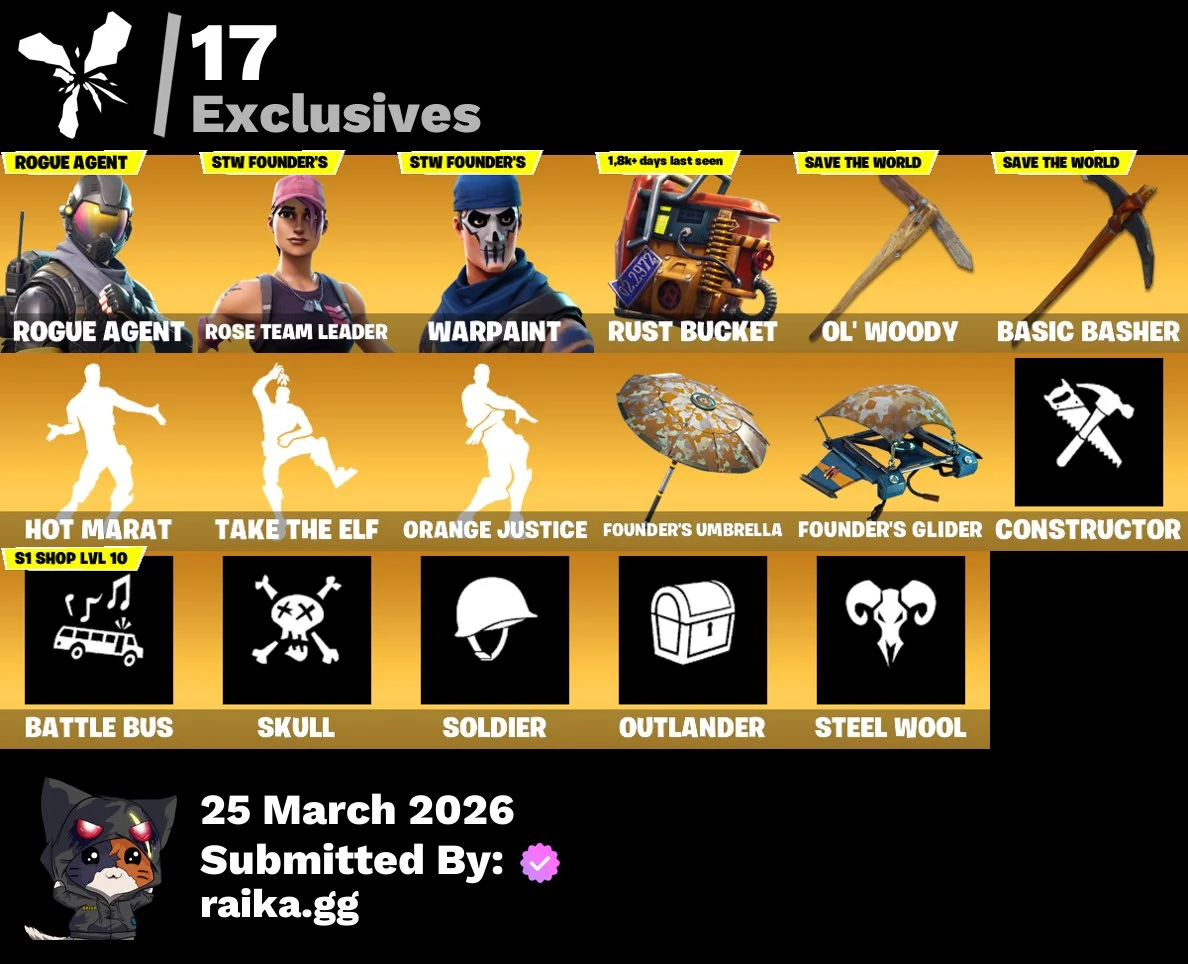
Task: Open the Constructor saw and hammer icon
Action: [x=1089, y=432]
